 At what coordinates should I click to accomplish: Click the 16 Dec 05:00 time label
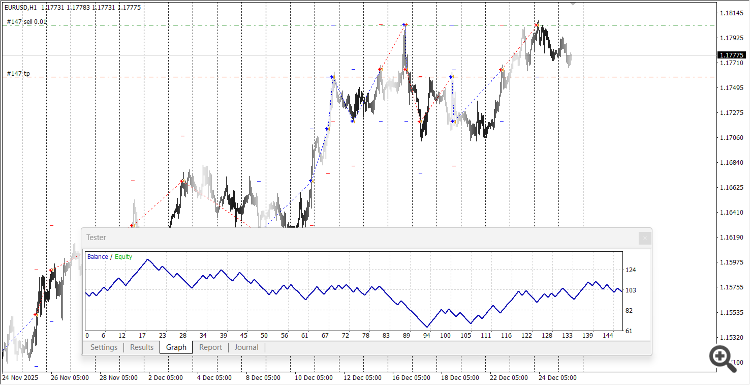[412, 378]
